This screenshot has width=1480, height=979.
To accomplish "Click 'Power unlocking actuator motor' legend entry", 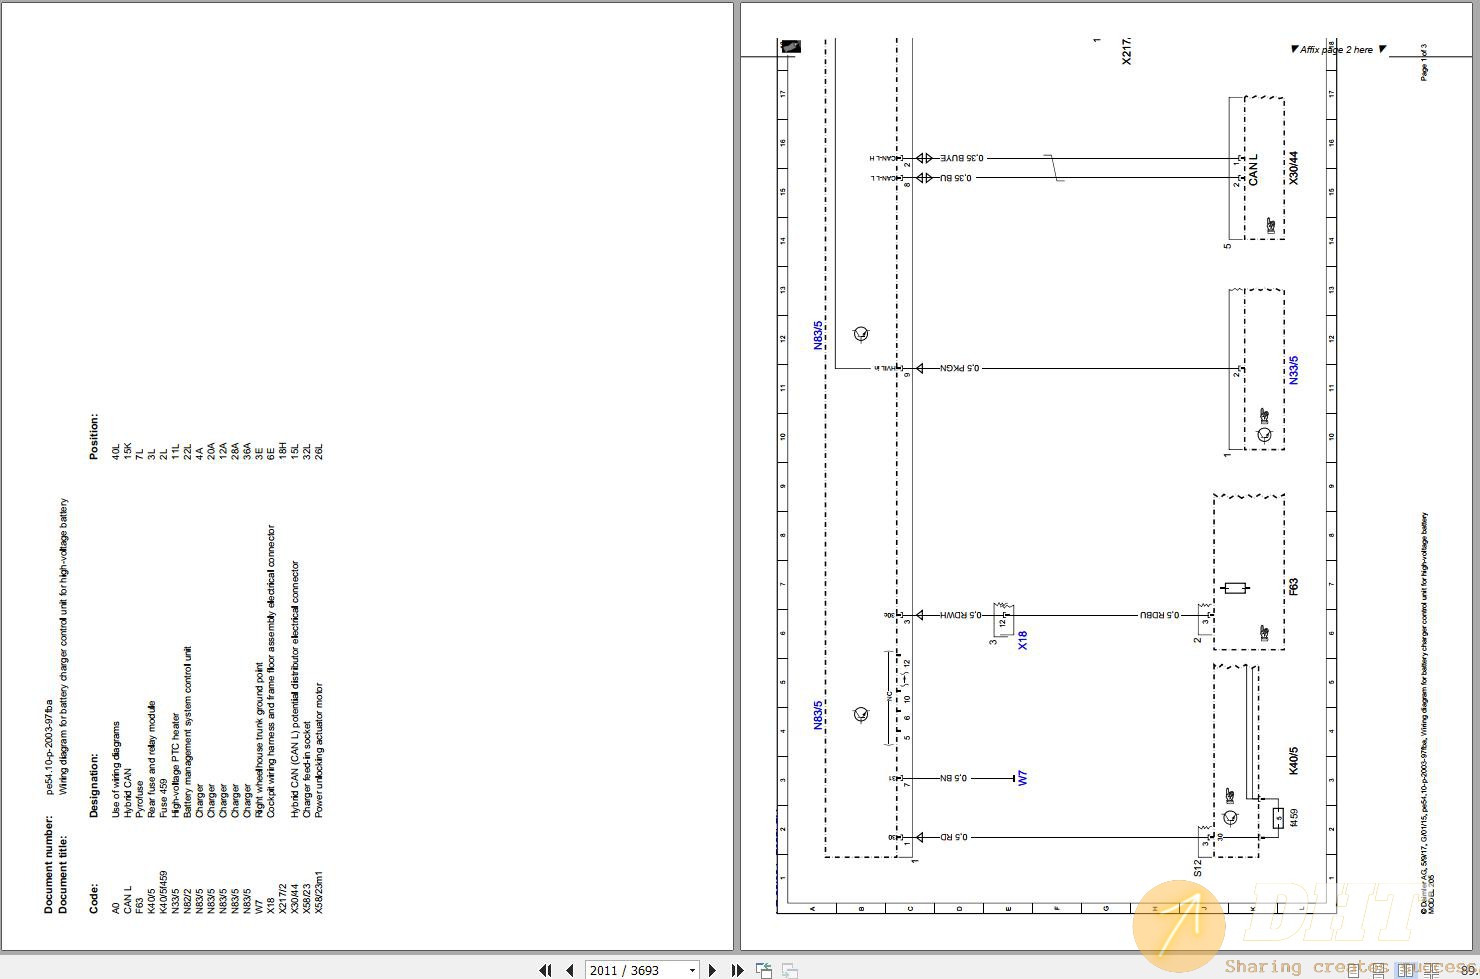I will (x=318, y=749).
